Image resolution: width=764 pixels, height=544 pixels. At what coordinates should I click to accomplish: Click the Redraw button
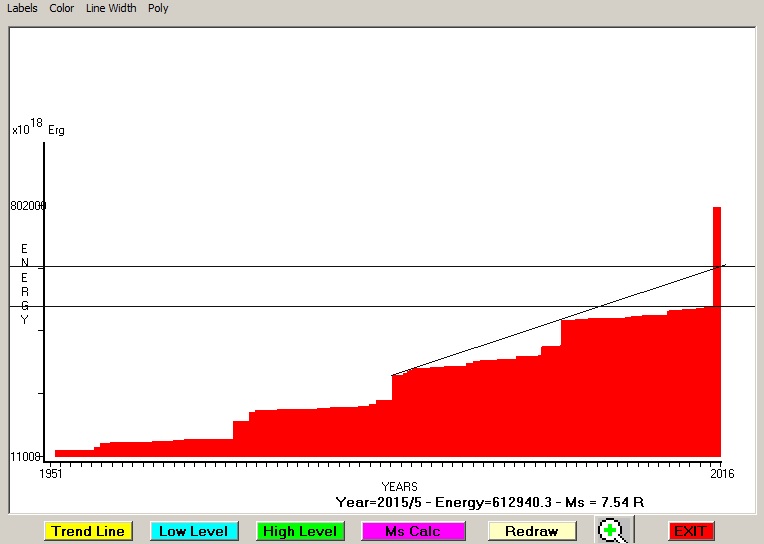pos(531,531)
